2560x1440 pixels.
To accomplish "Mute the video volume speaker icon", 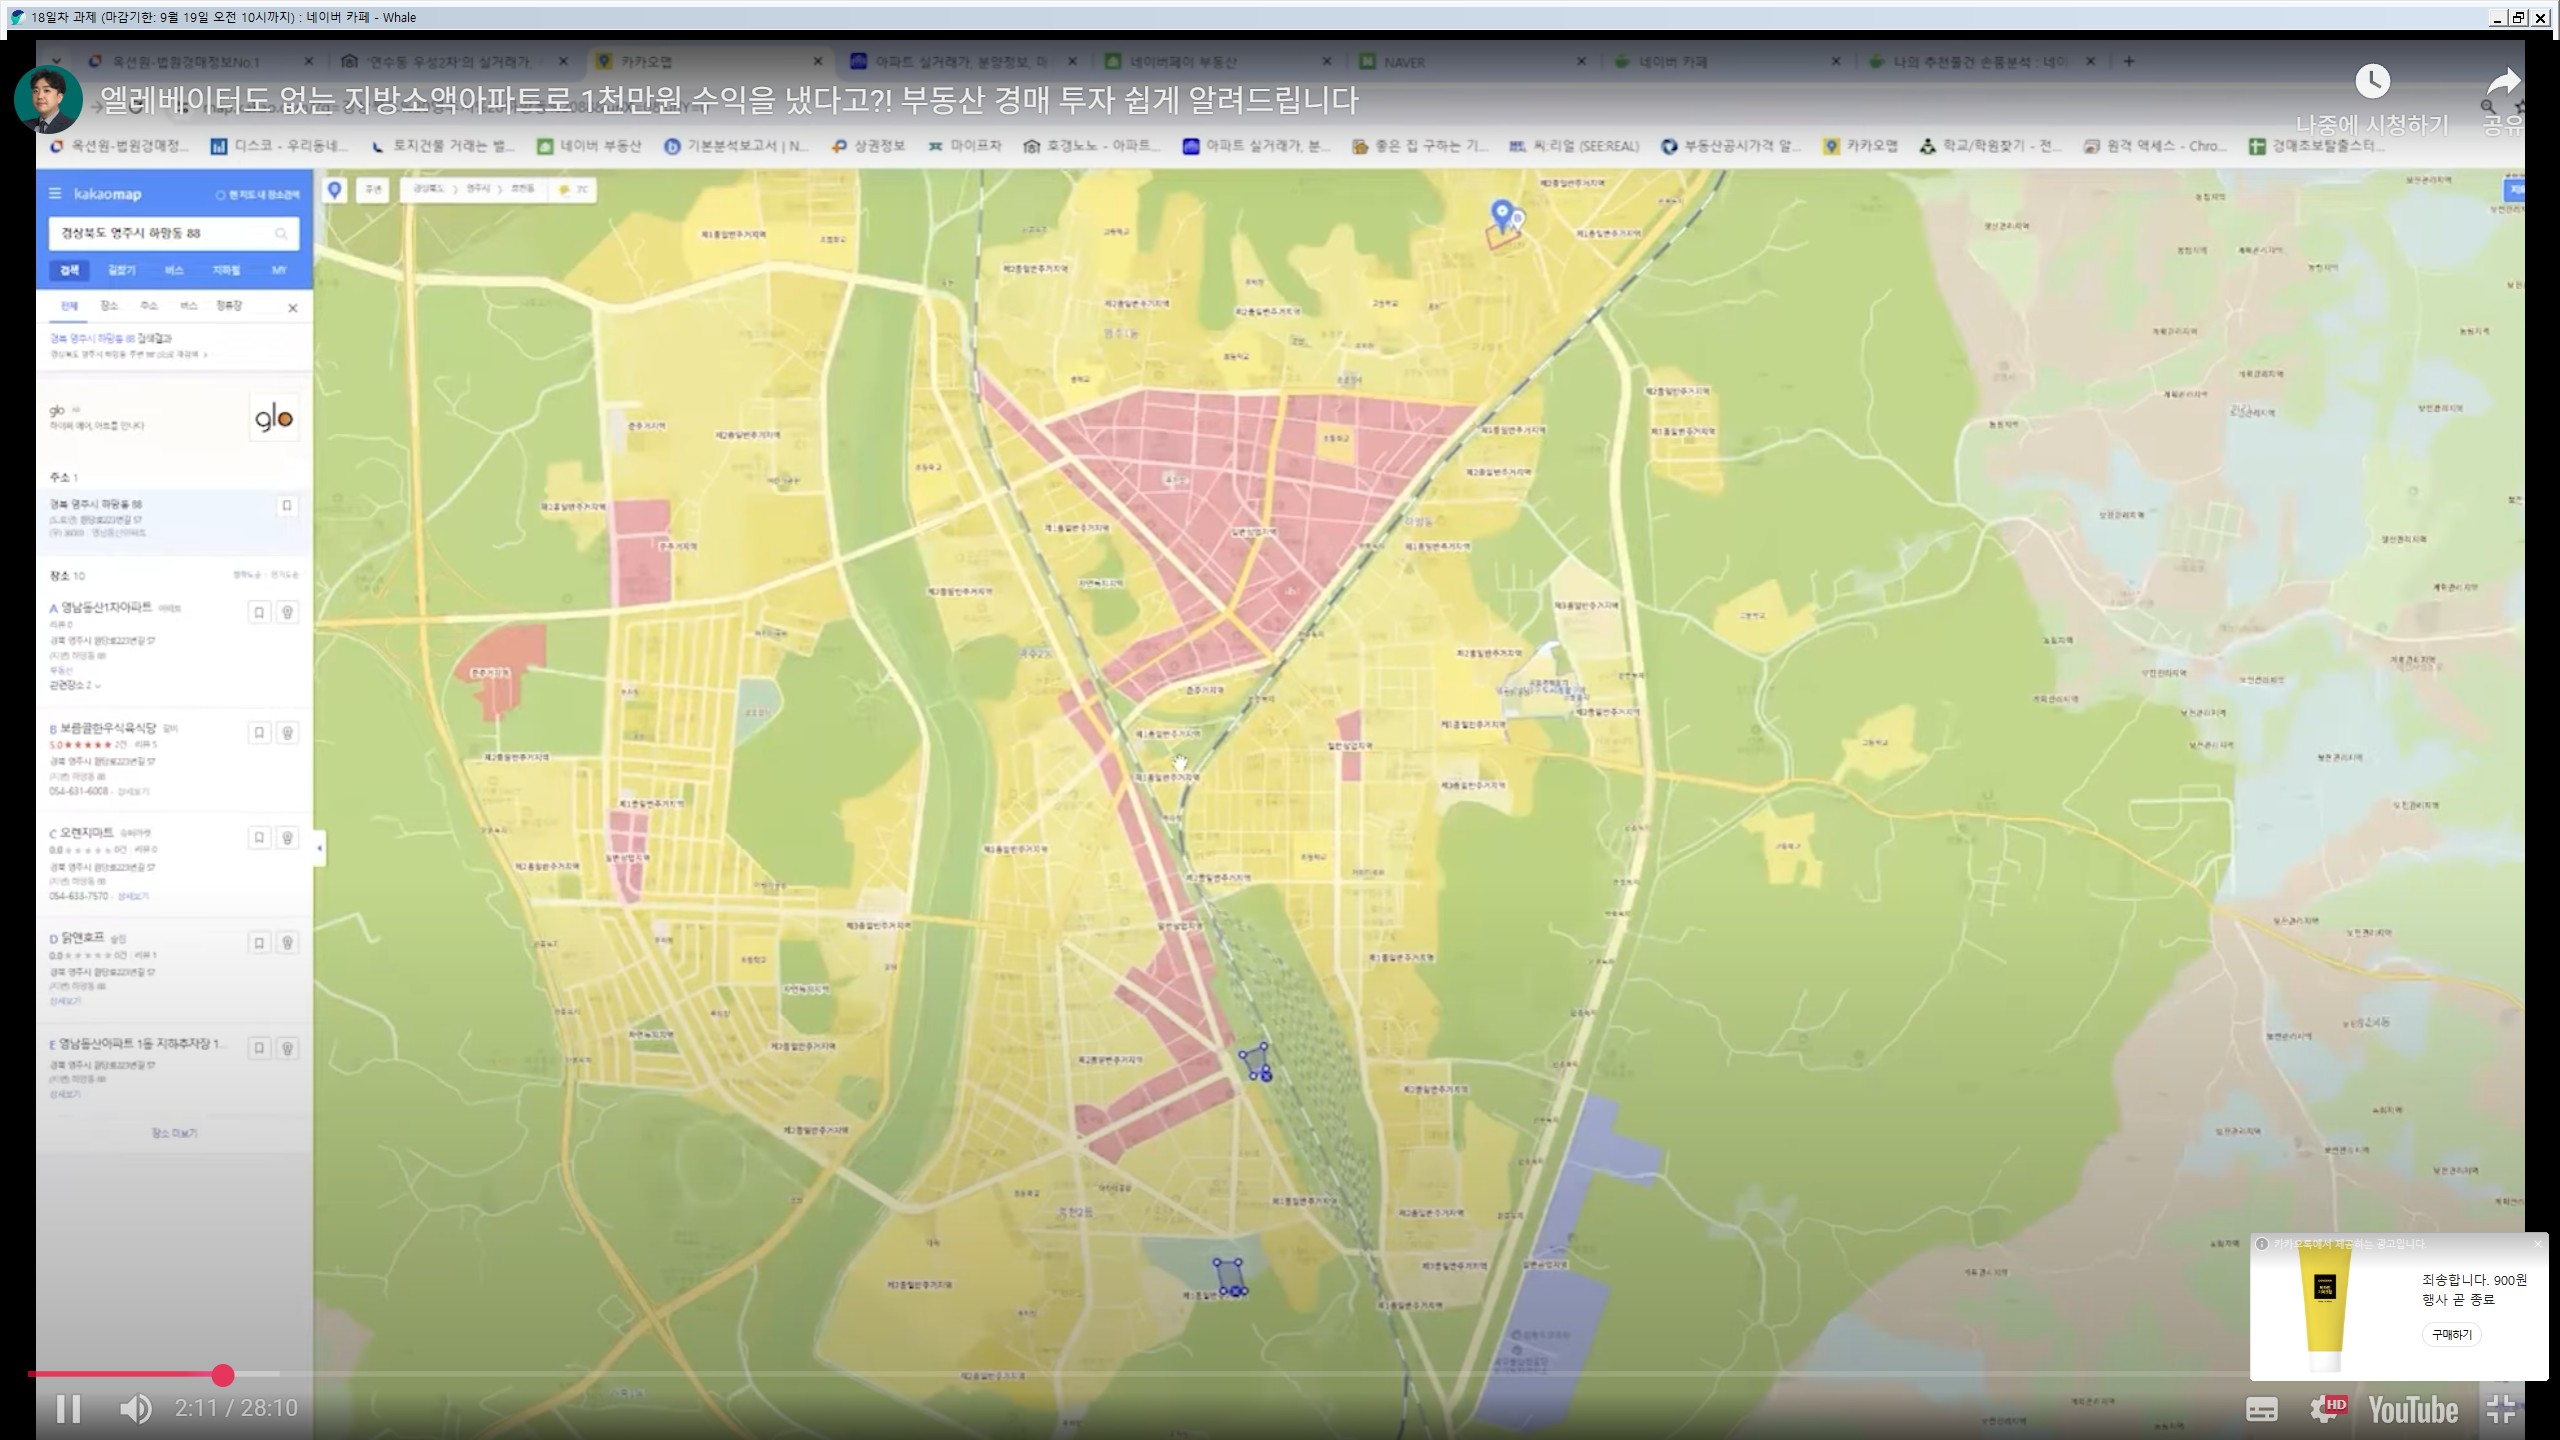I will [x=135, y=1409].
